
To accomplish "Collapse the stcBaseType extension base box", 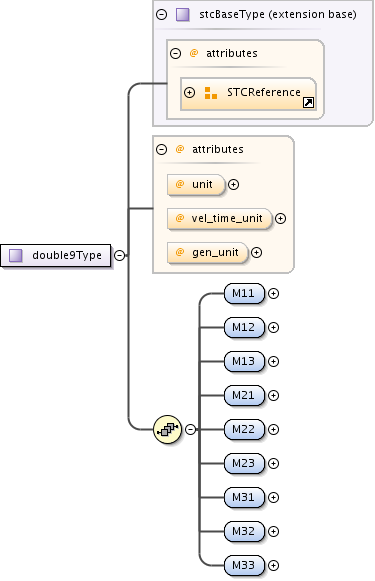I will click(x=162, y=14).
